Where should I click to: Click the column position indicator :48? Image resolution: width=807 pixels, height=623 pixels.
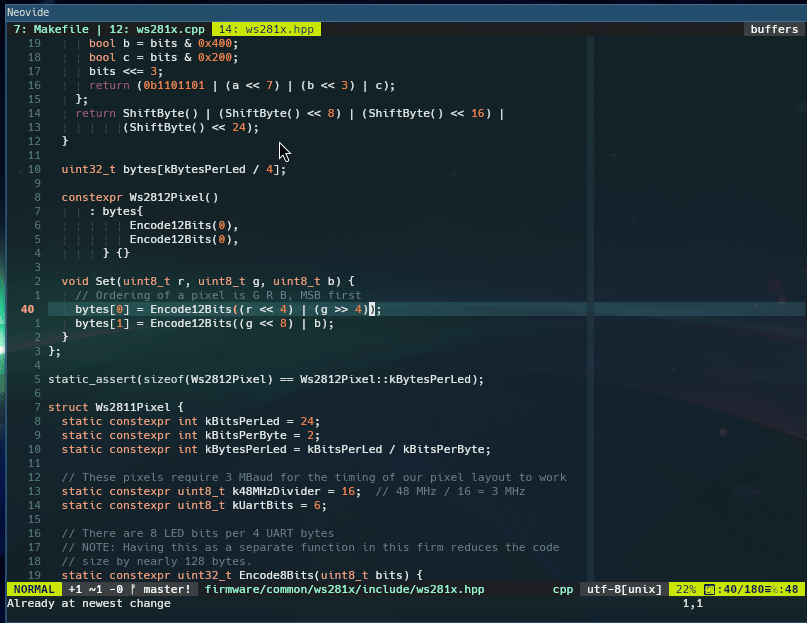(788, 589)
